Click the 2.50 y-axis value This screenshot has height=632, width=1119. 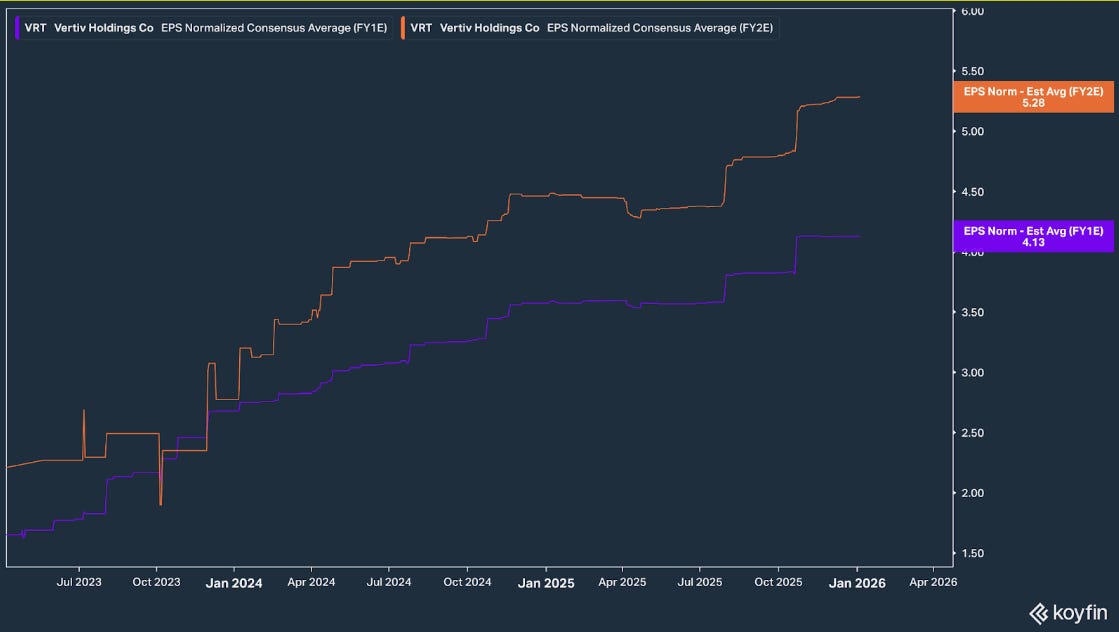972,433
